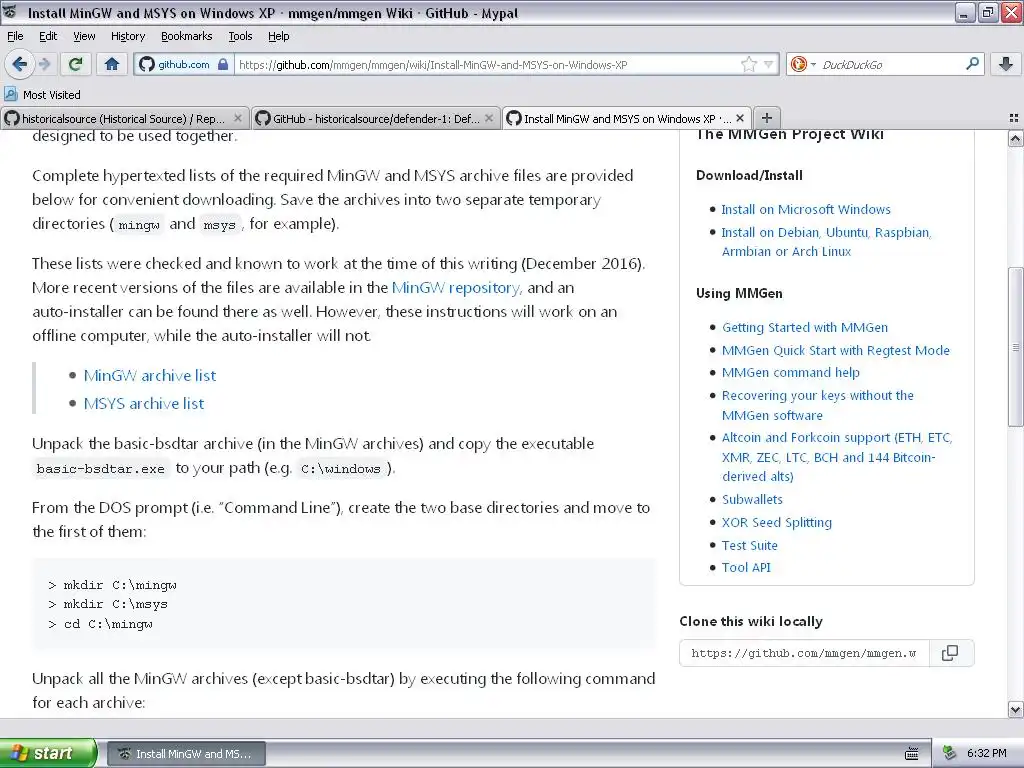Select the Install MinGW and MSYS tab

point(626,118)
